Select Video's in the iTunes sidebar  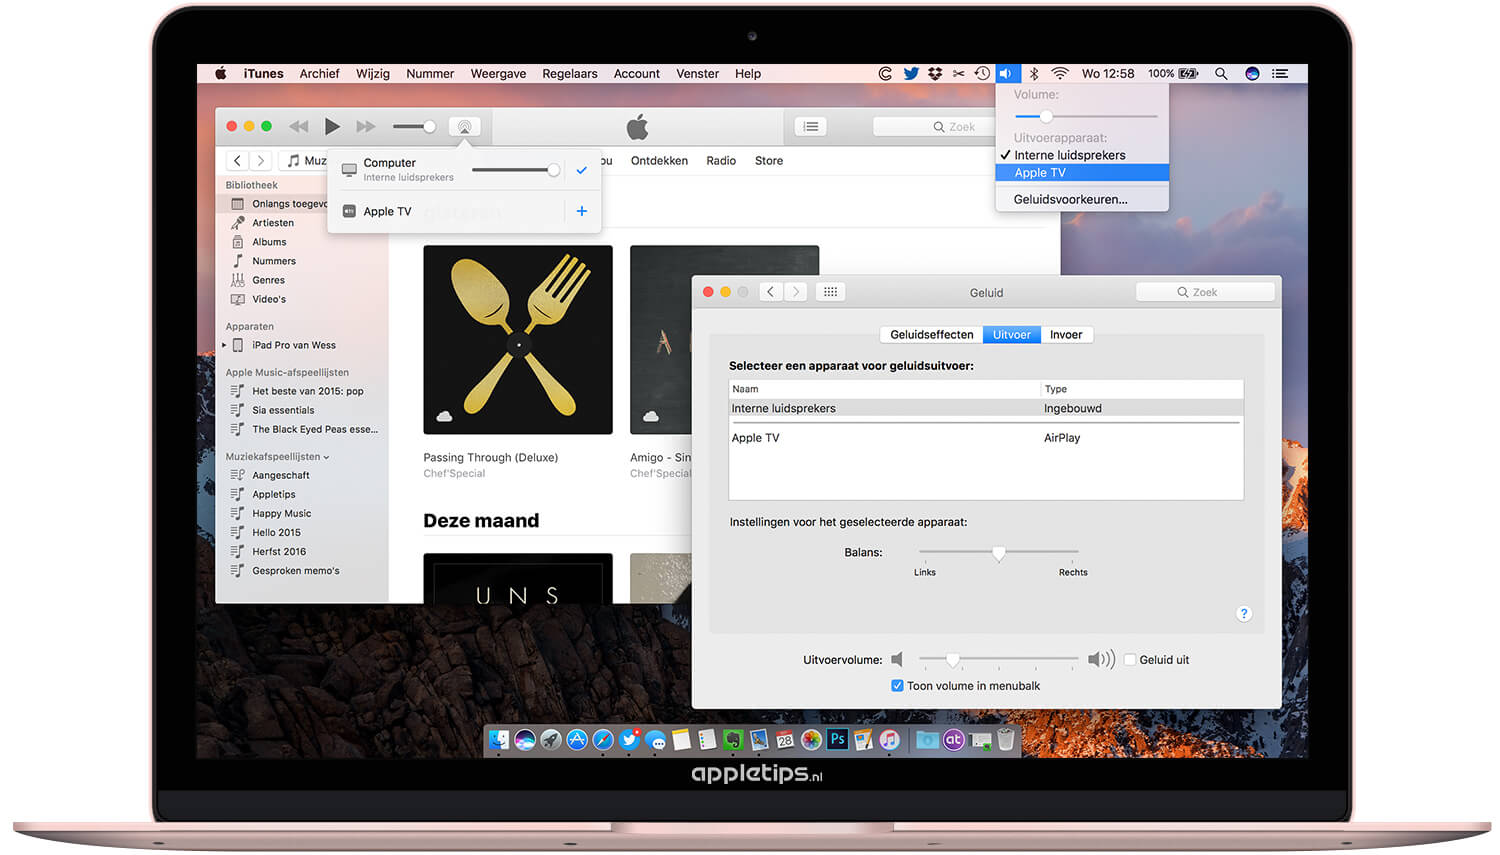pos(269,299)
